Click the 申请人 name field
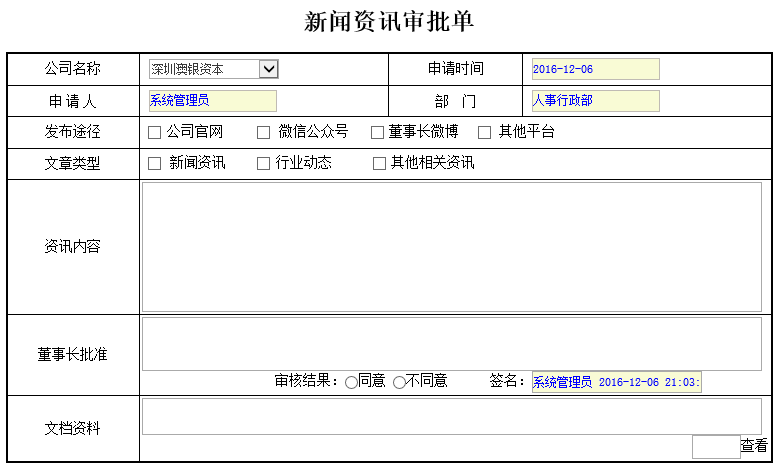The height and width of the screenshot is (476, 781). coord(212,101)
